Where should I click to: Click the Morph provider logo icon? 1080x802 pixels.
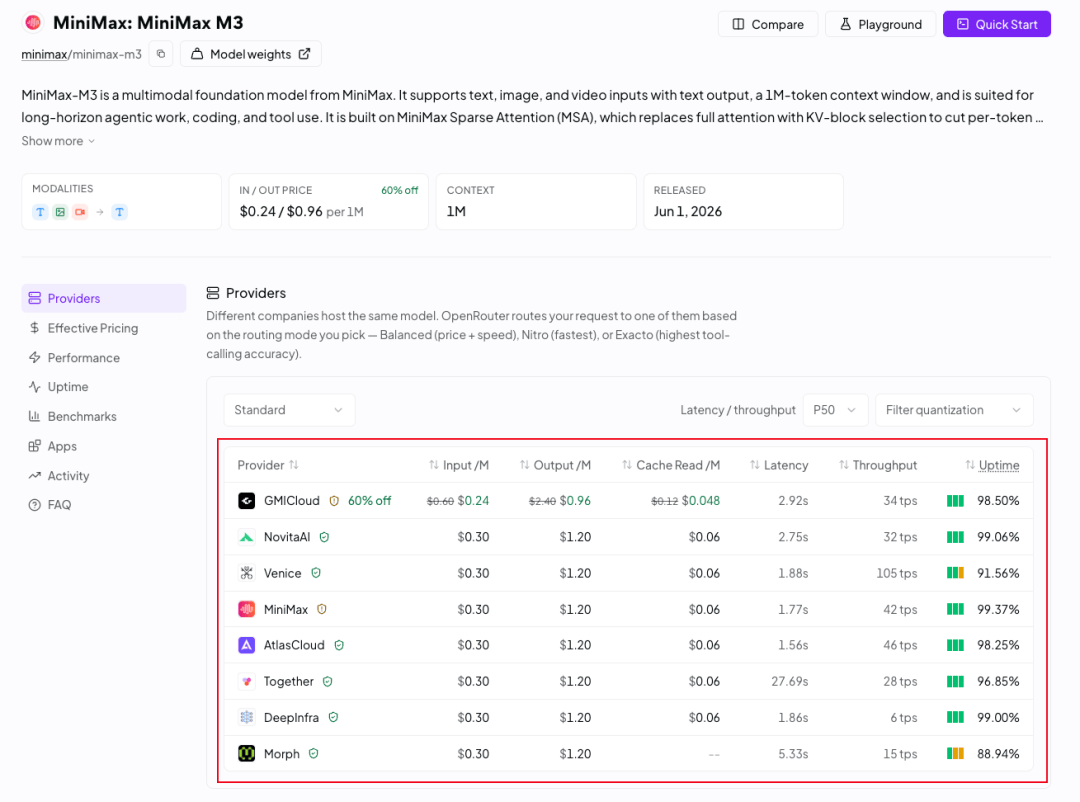[247, 754]
